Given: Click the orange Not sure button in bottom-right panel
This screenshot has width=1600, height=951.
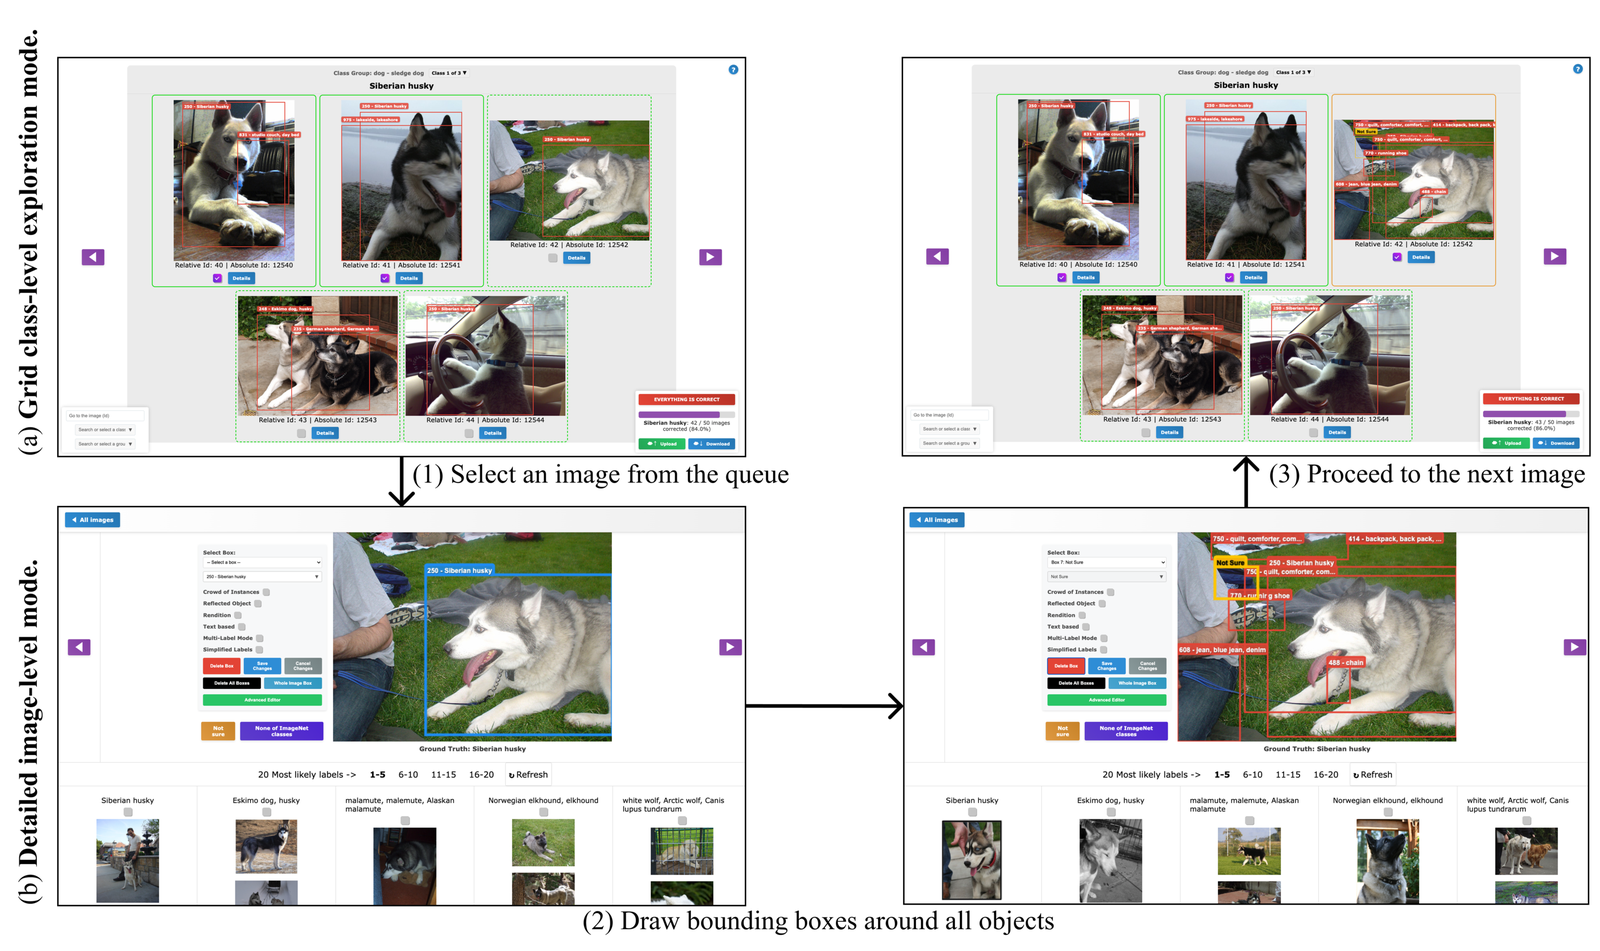Looking at the screenshot, I should pos(1062,731).
